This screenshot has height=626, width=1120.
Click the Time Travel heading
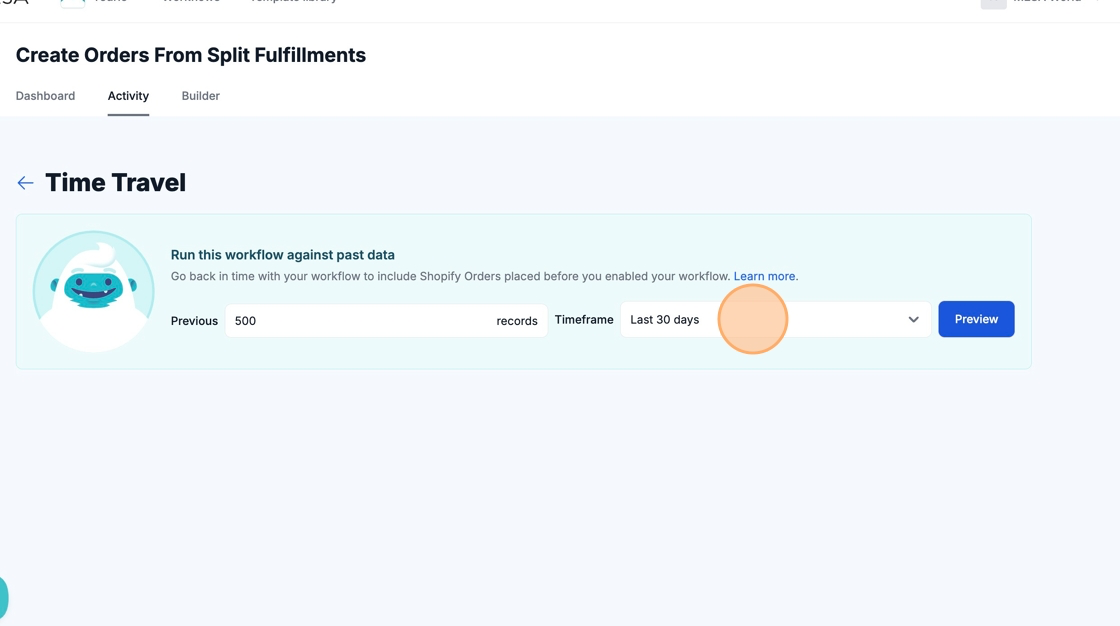click(115, 183)
